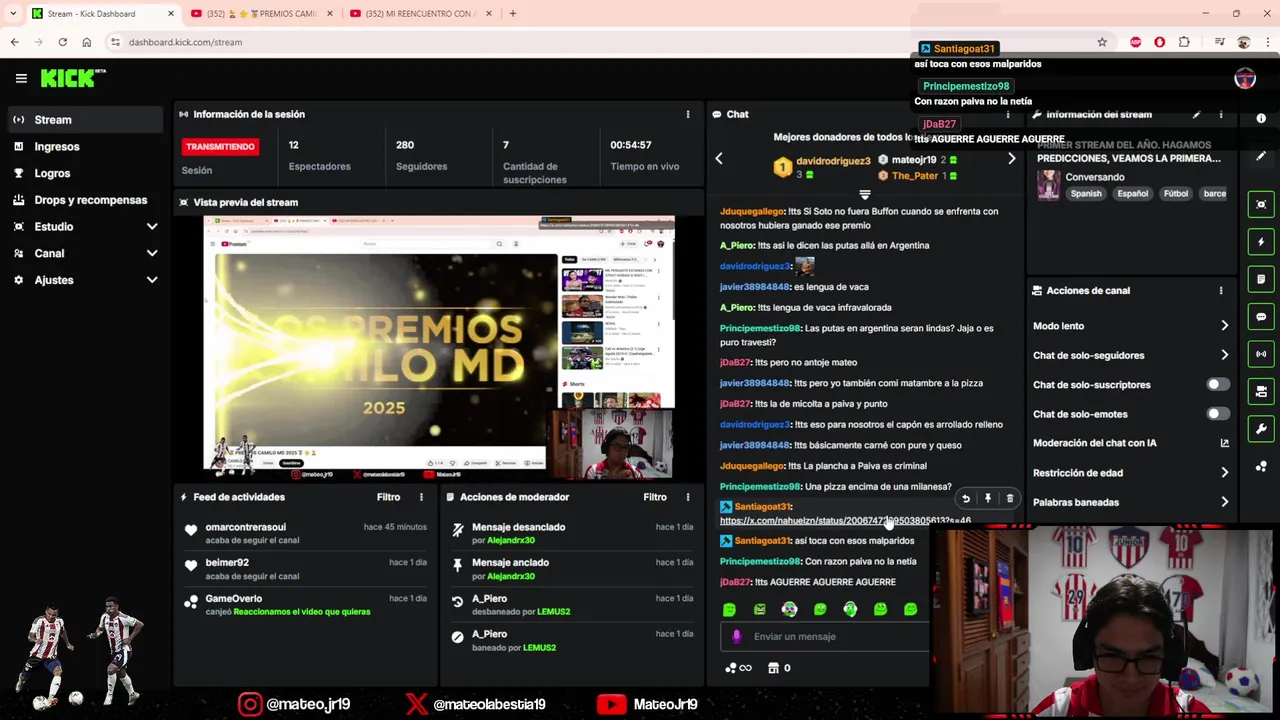This screenshot has height=720, width=1280.
Task: Show next top donors with right arrow
Action: (1011, 159)
